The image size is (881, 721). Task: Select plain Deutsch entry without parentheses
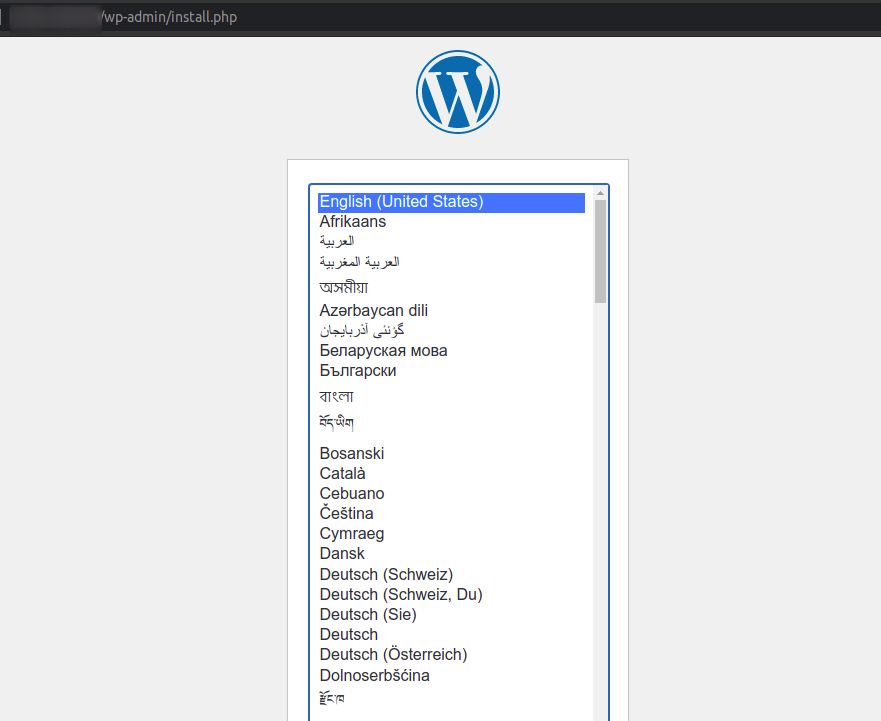click(451, 634)
